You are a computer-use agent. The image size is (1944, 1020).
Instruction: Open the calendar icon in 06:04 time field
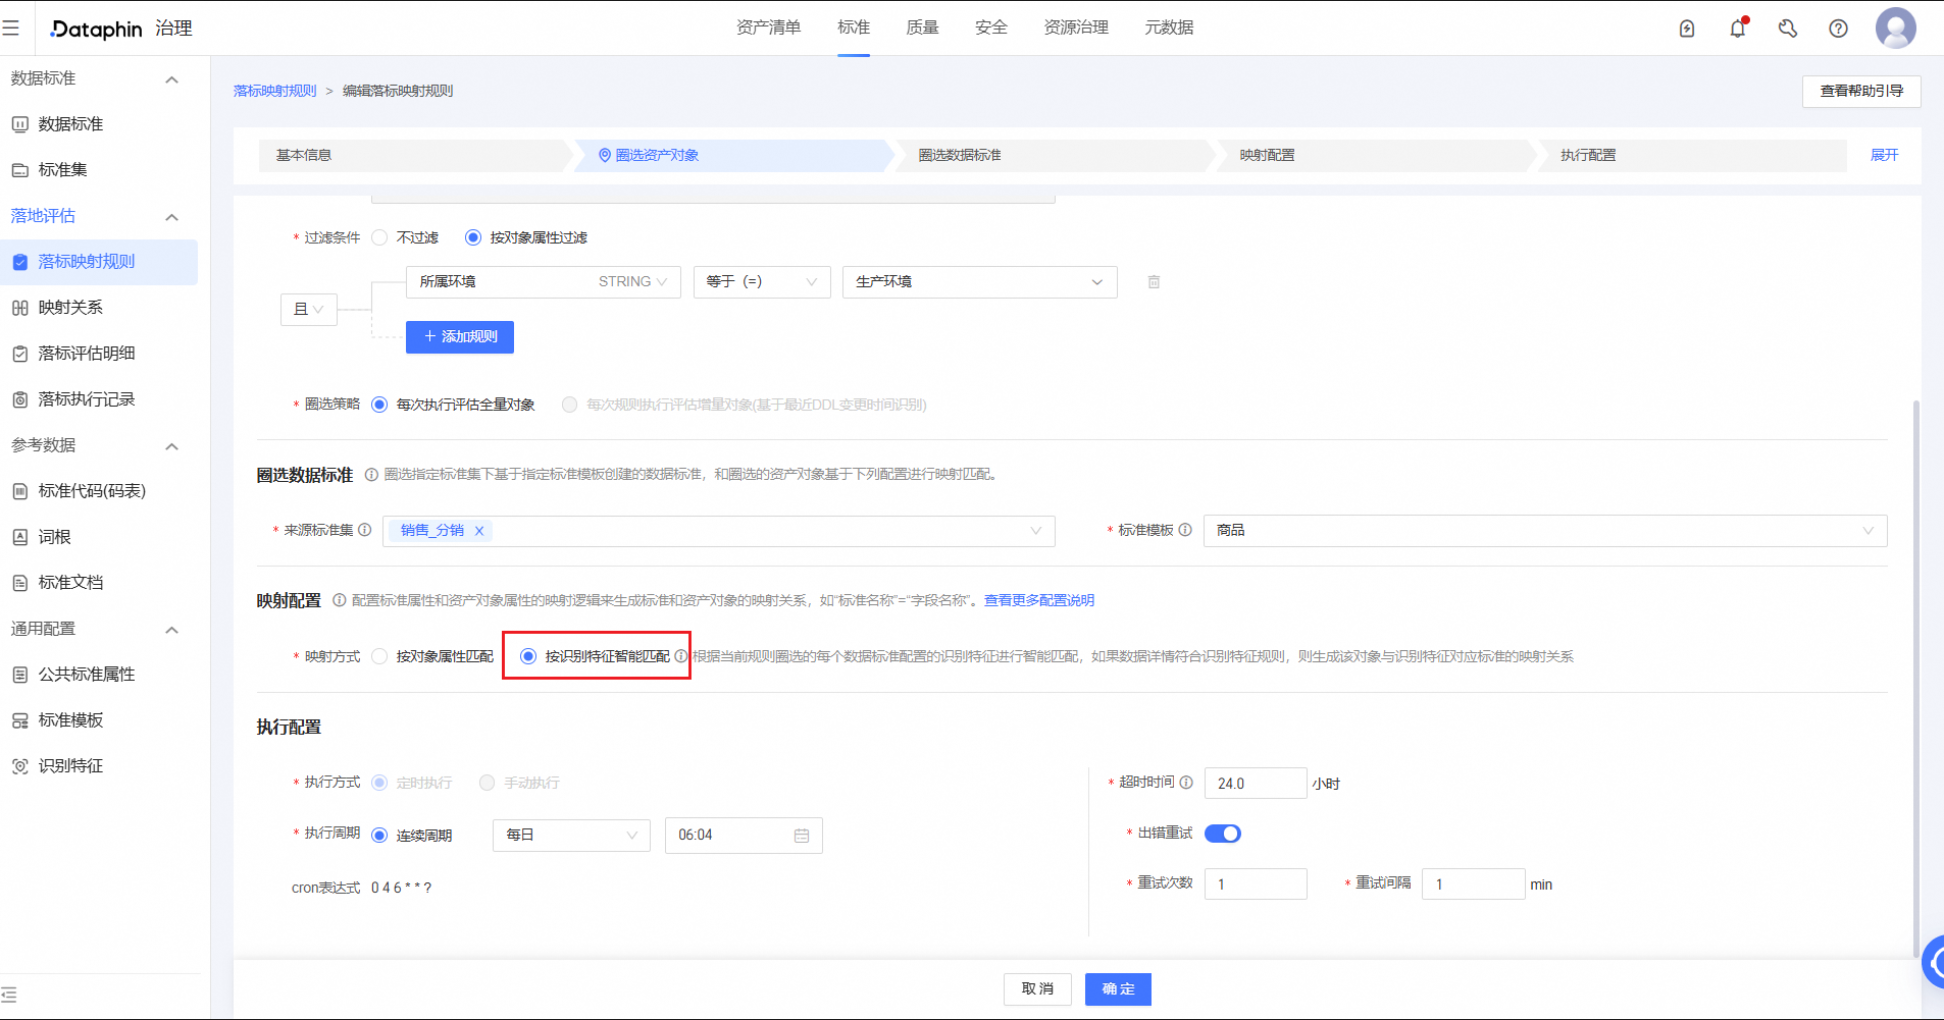coord(802,836)
